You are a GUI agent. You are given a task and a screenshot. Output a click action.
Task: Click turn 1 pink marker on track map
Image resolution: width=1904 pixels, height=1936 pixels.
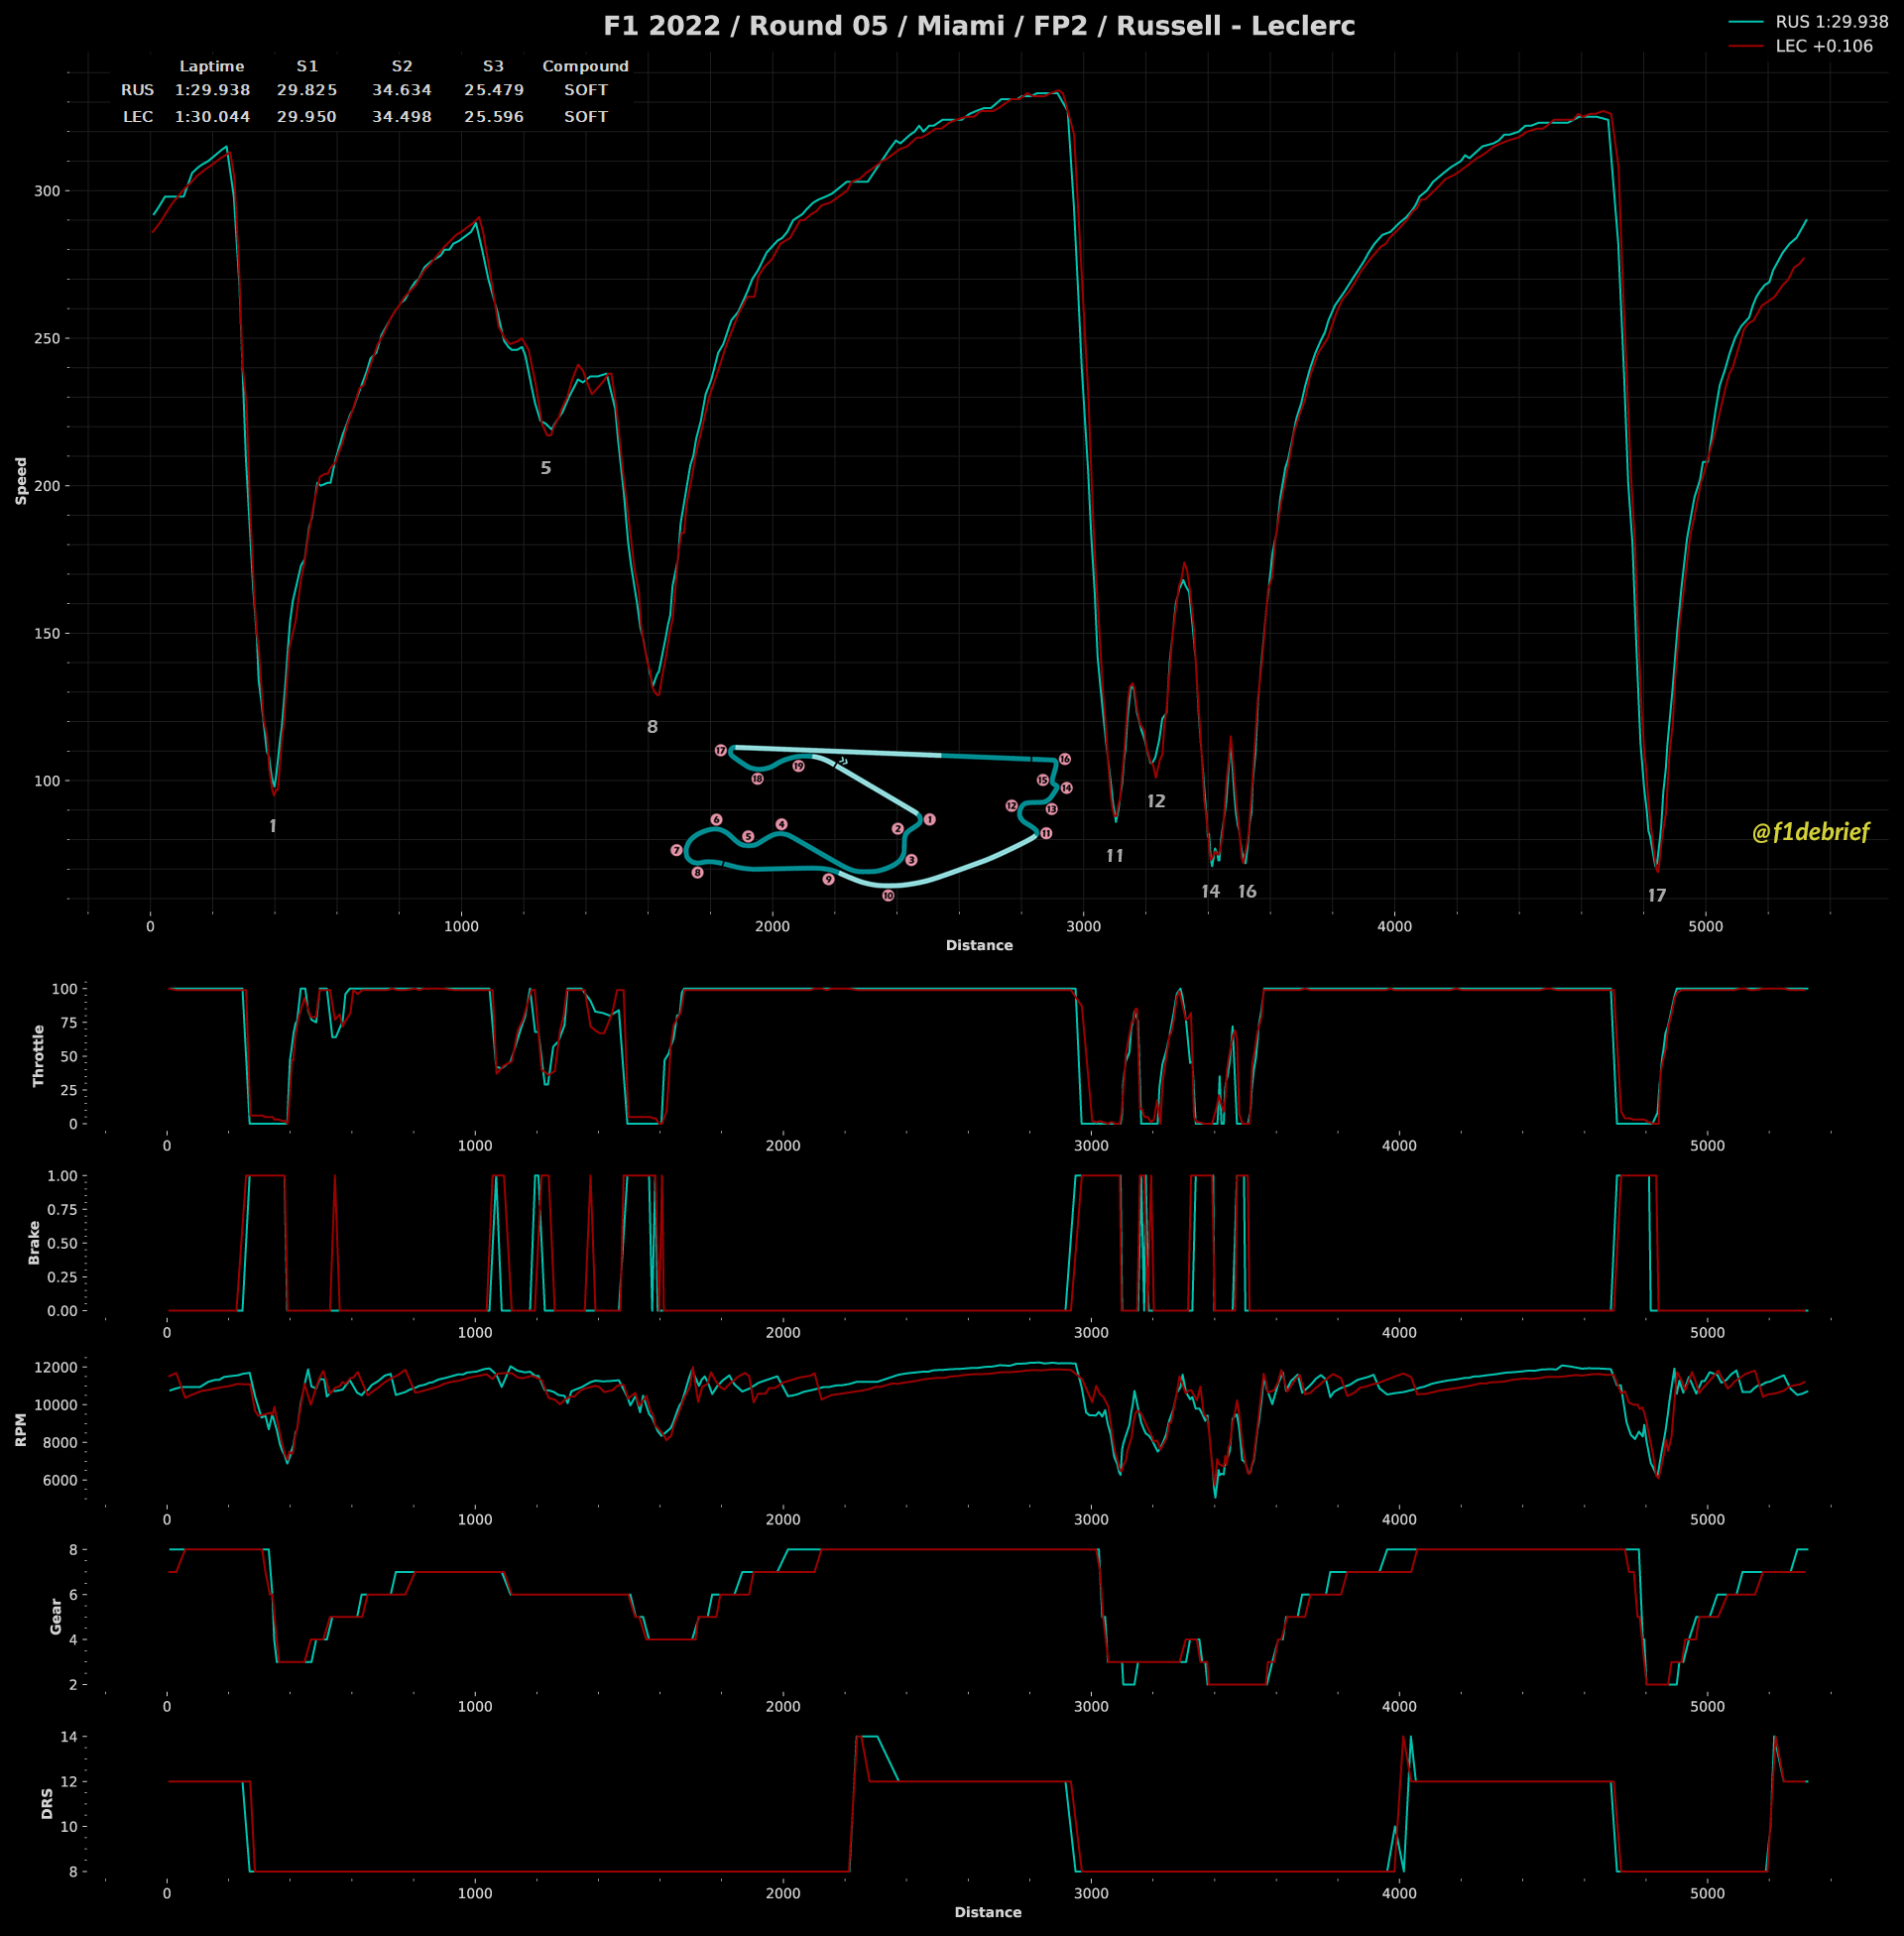[929, 819]
